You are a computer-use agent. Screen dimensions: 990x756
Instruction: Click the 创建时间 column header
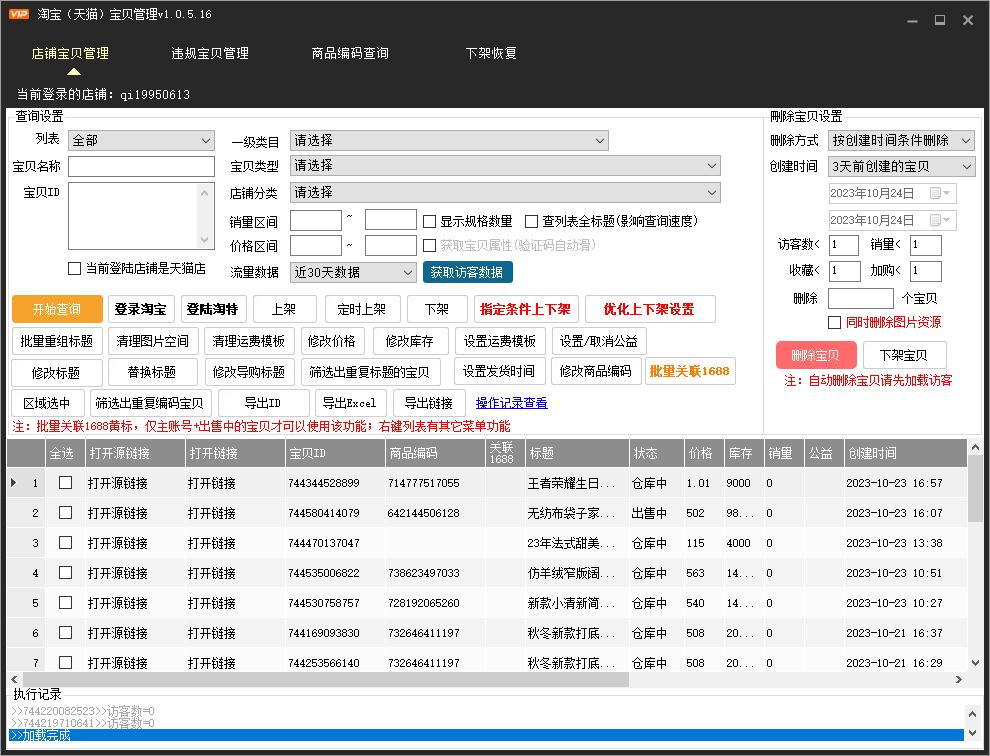pos(905,453)
